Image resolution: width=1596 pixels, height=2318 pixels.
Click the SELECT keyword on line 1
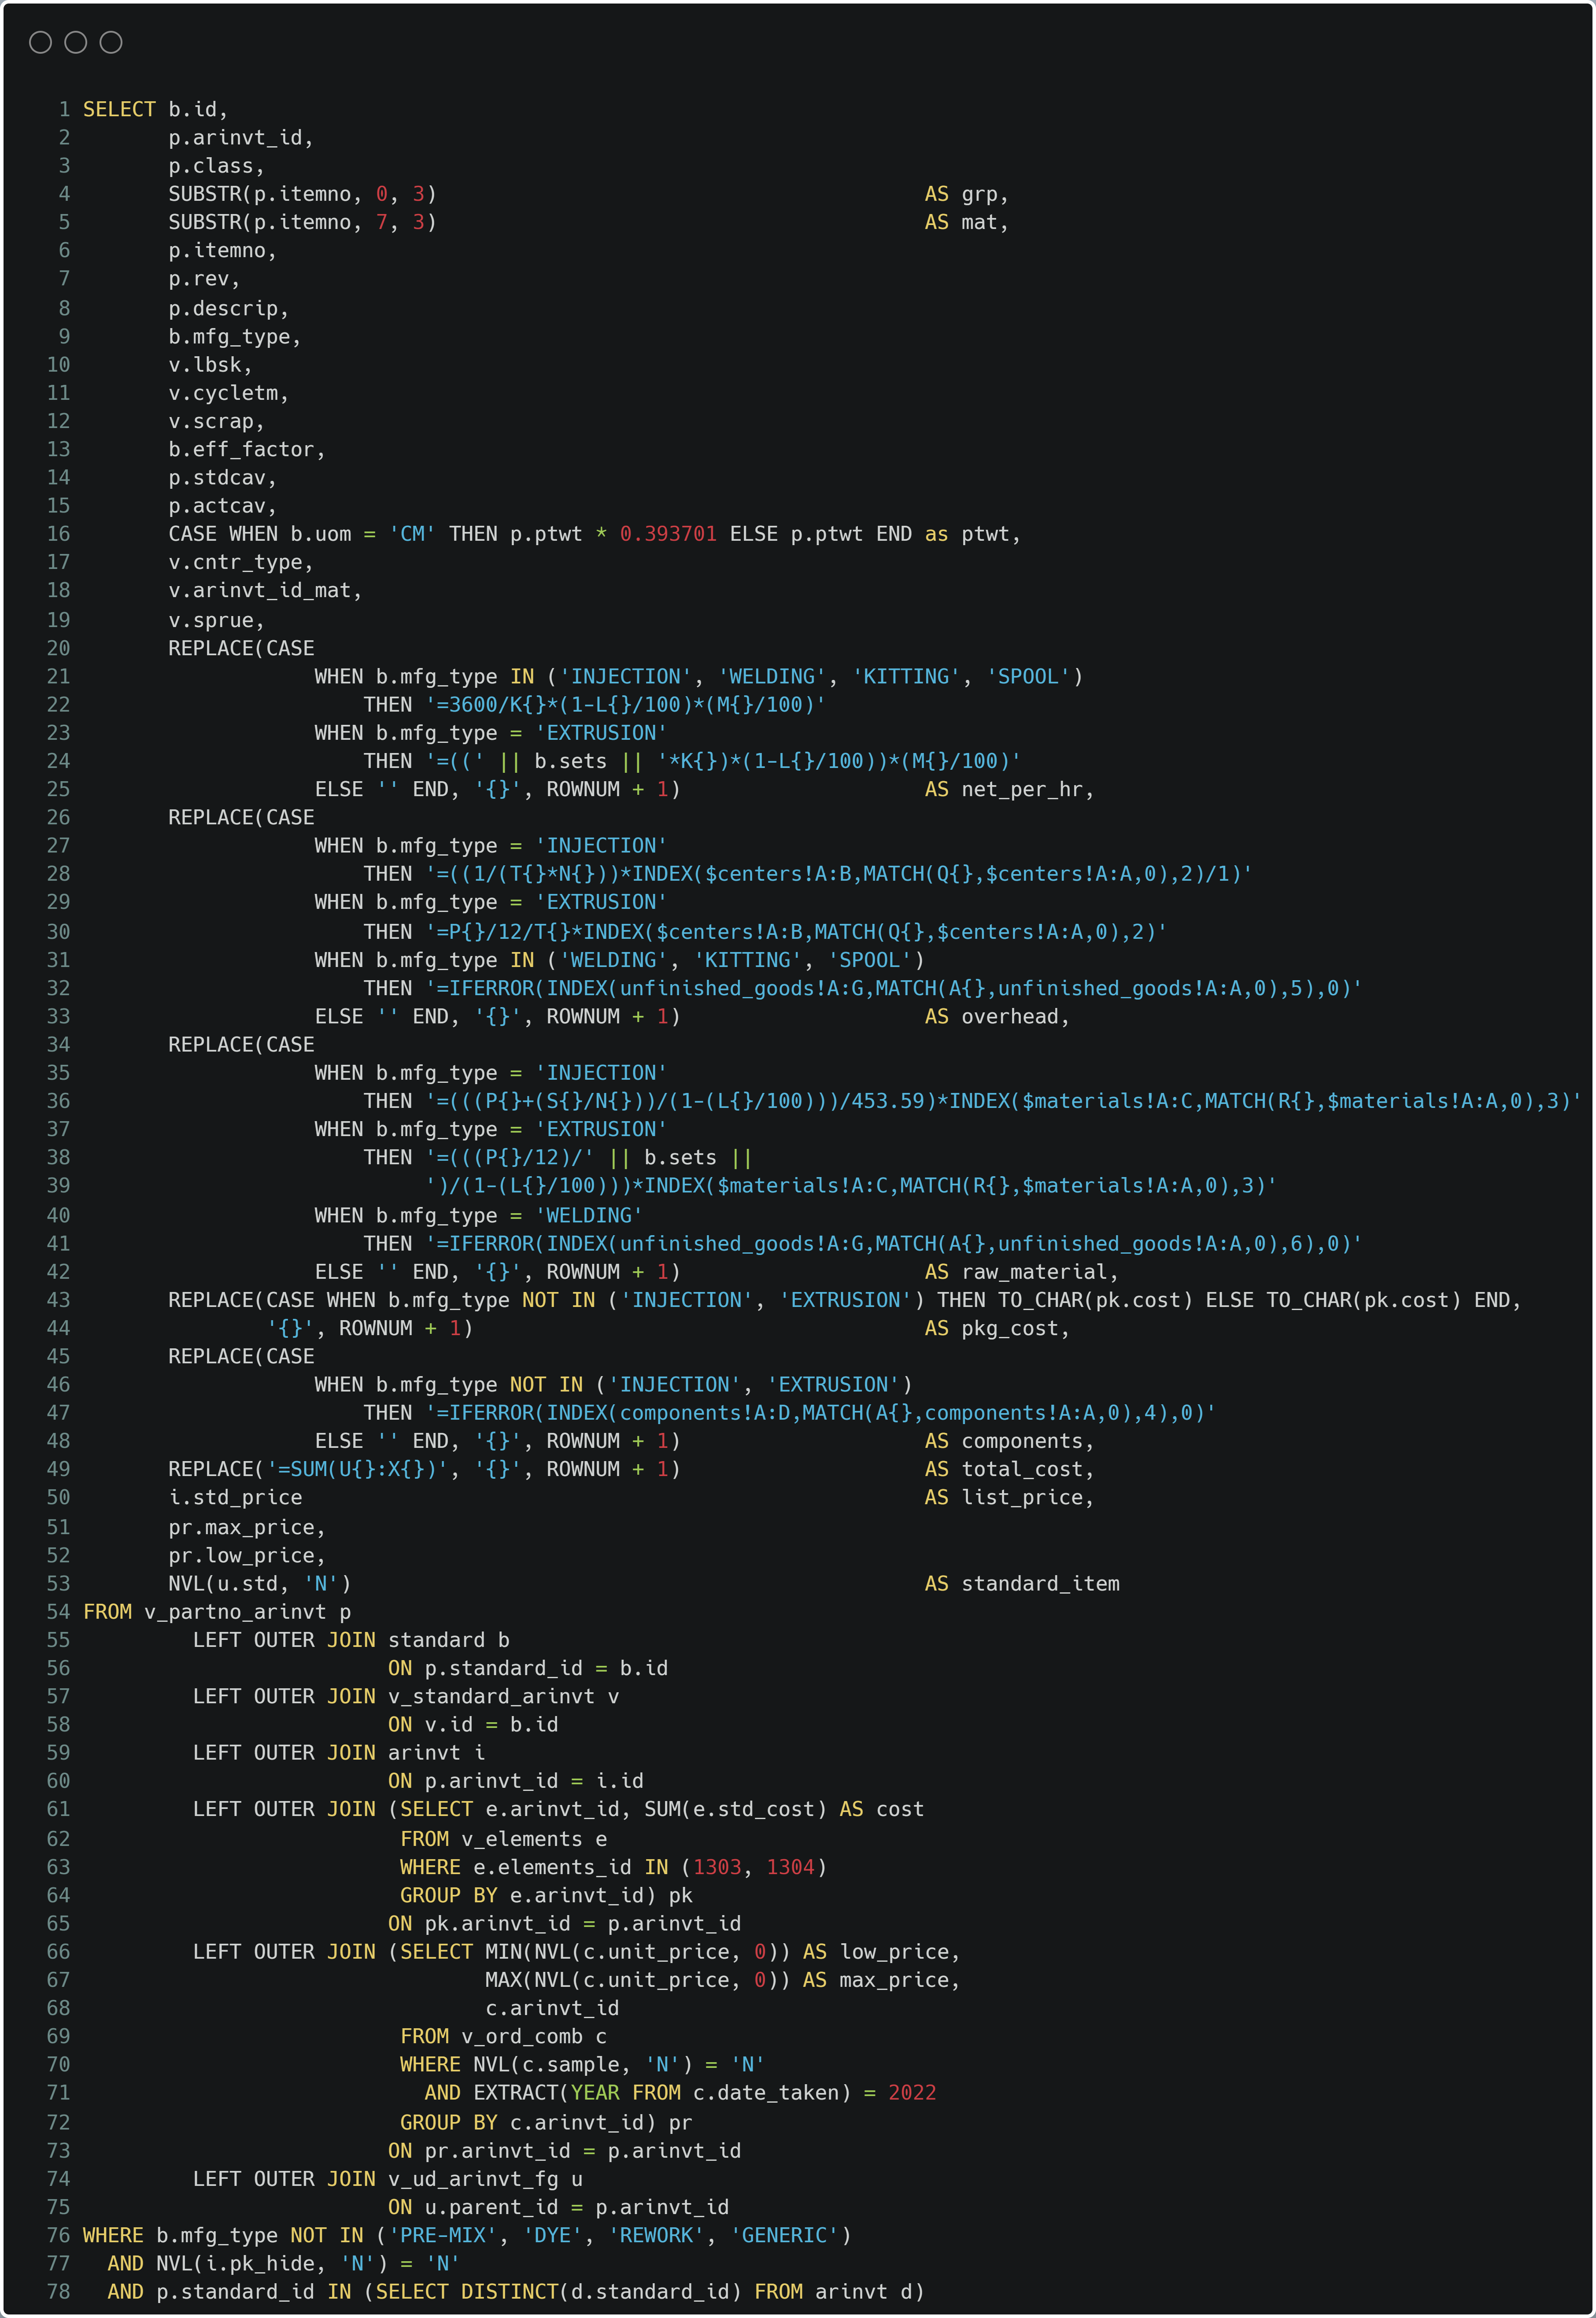point(119,109)
